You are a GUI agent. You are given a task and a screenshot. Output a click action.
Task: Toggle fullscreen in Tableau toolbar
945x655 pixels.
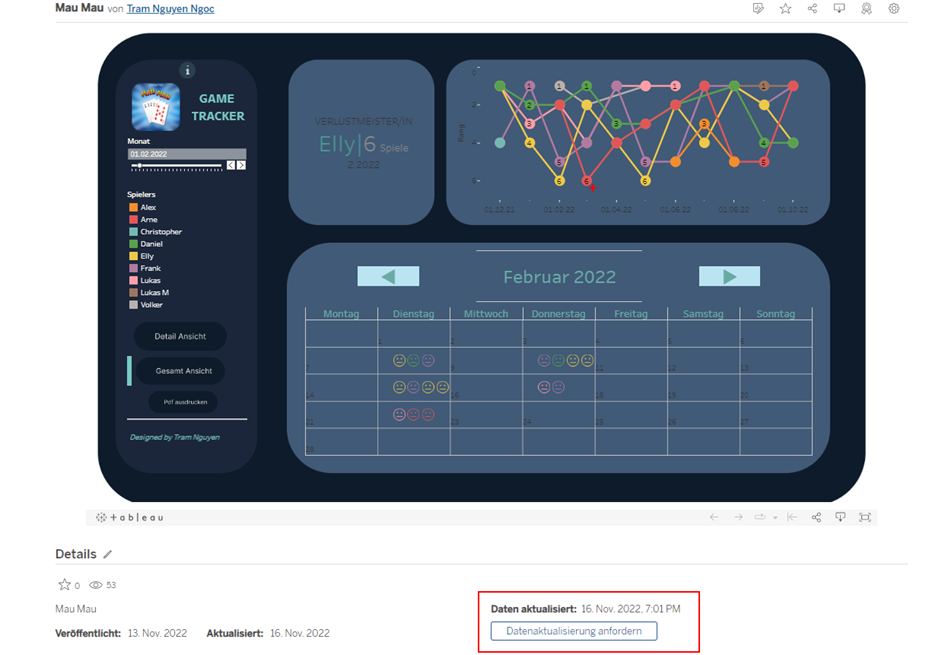pos(865,517)
